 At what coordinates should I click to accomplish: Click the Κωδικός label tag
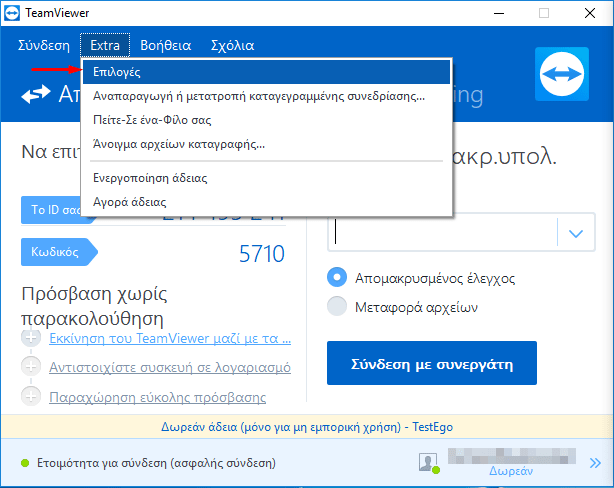(x=59, y=252)
